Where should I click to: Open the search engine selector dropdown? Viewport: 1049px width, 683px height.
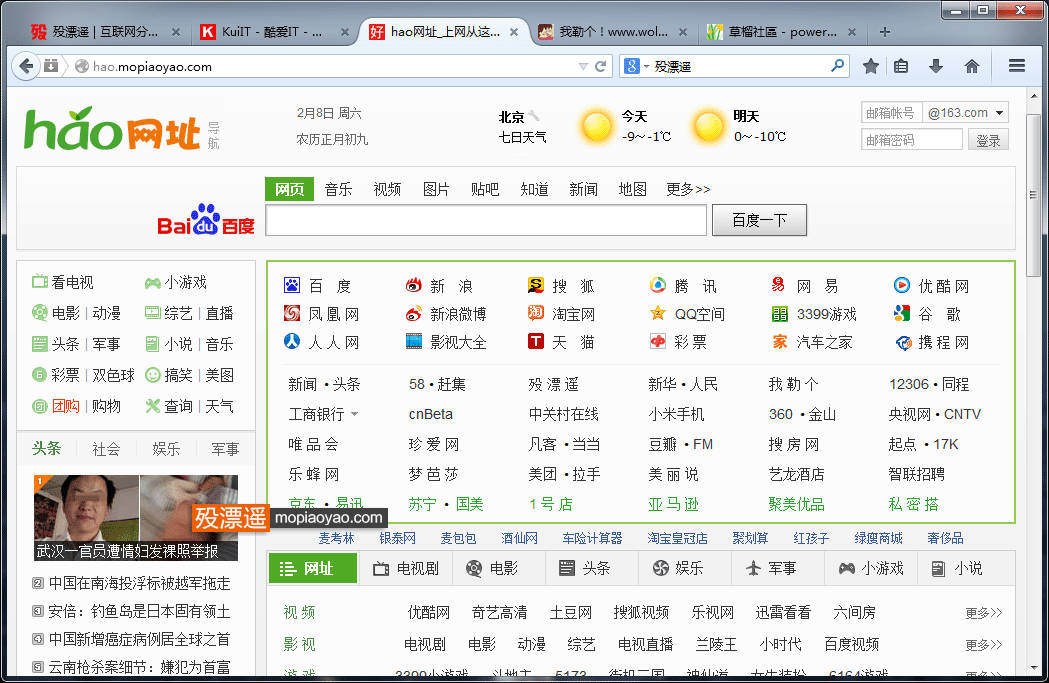(x=647, y=66)
